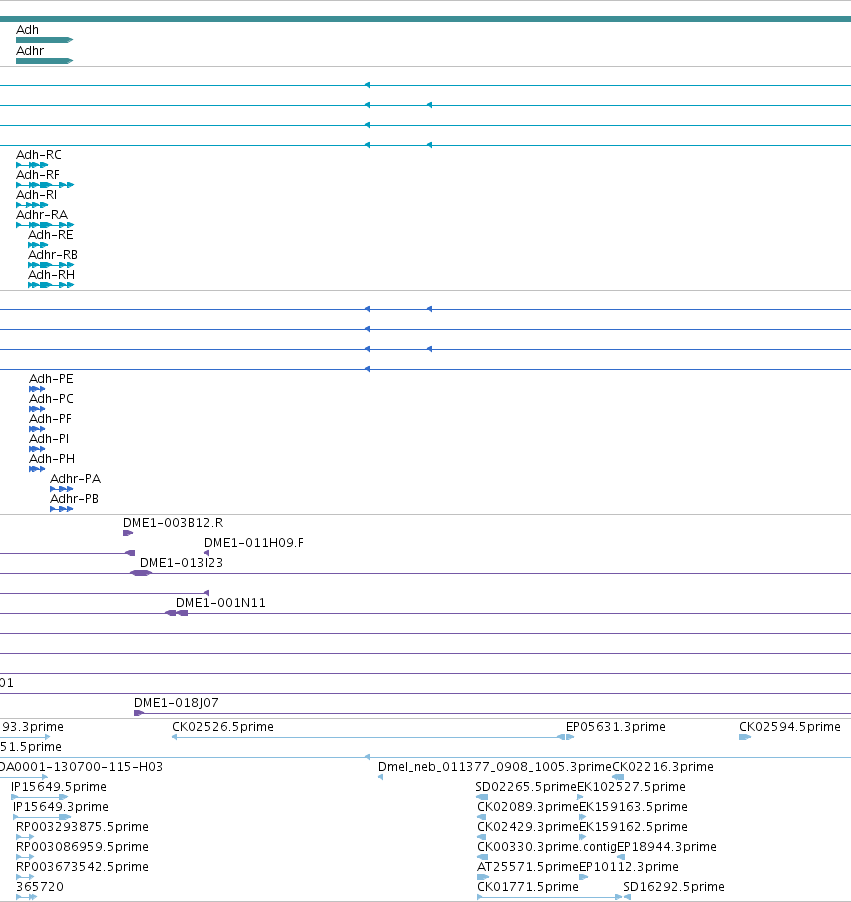Select the Adh-RE transcript label
The width and height of the screenshot is (851, 902).
[51, 235]
